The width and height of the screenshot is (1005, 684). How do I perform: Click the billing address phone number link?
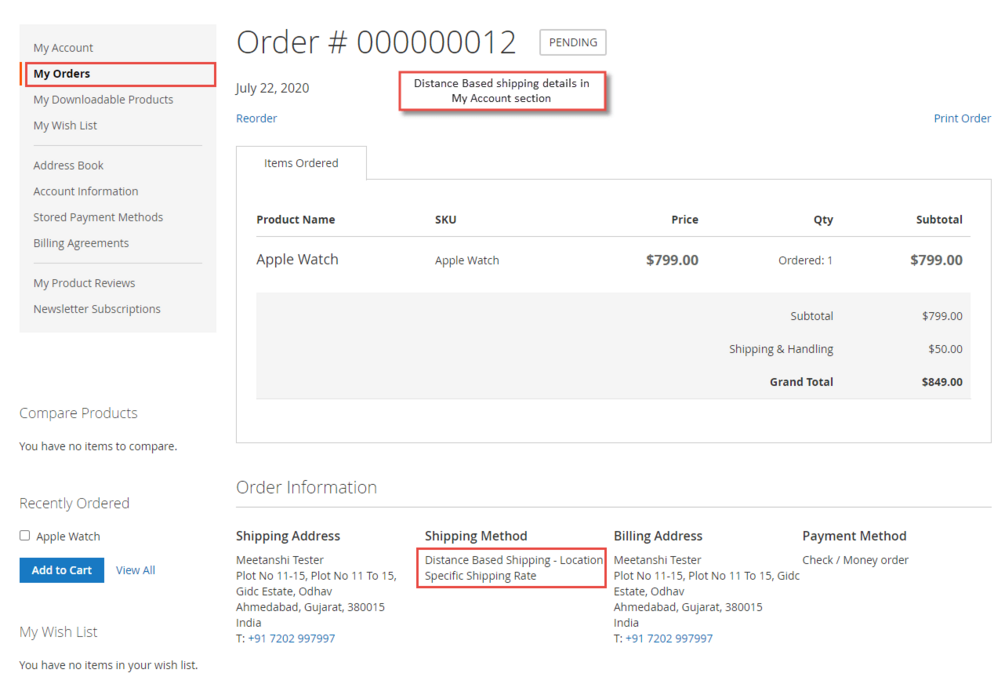[x=669, y=638]
